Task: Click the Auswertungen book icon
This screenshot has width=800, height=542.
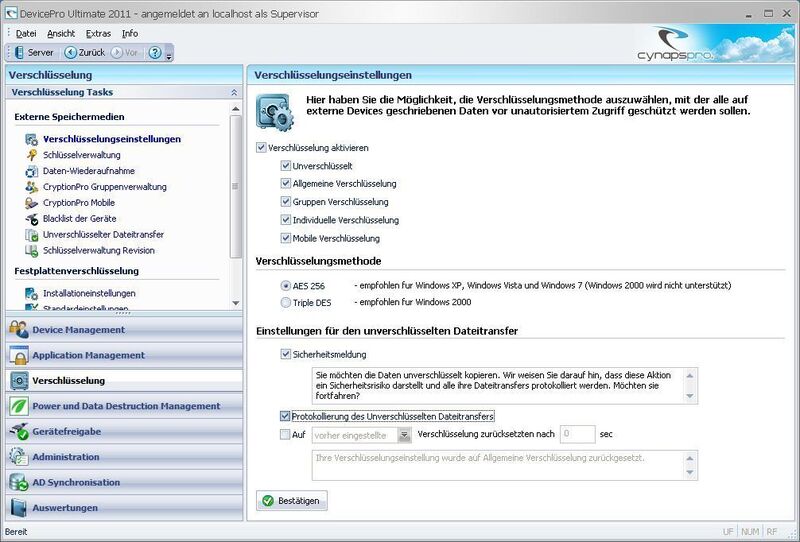Action: click(x=19, y=508)
